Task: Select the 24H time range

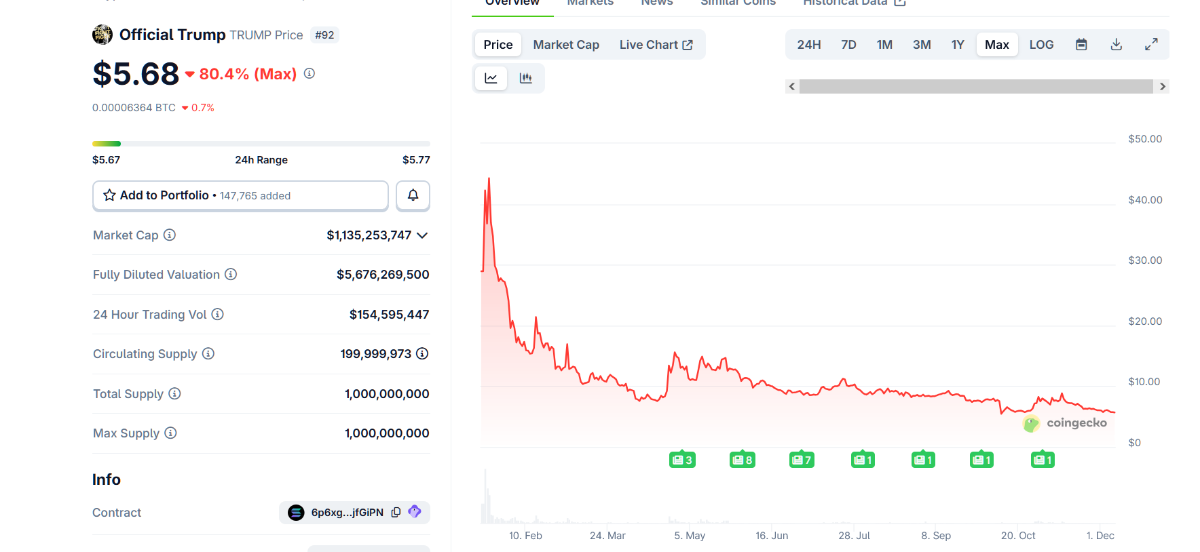Action: (809, 45)
